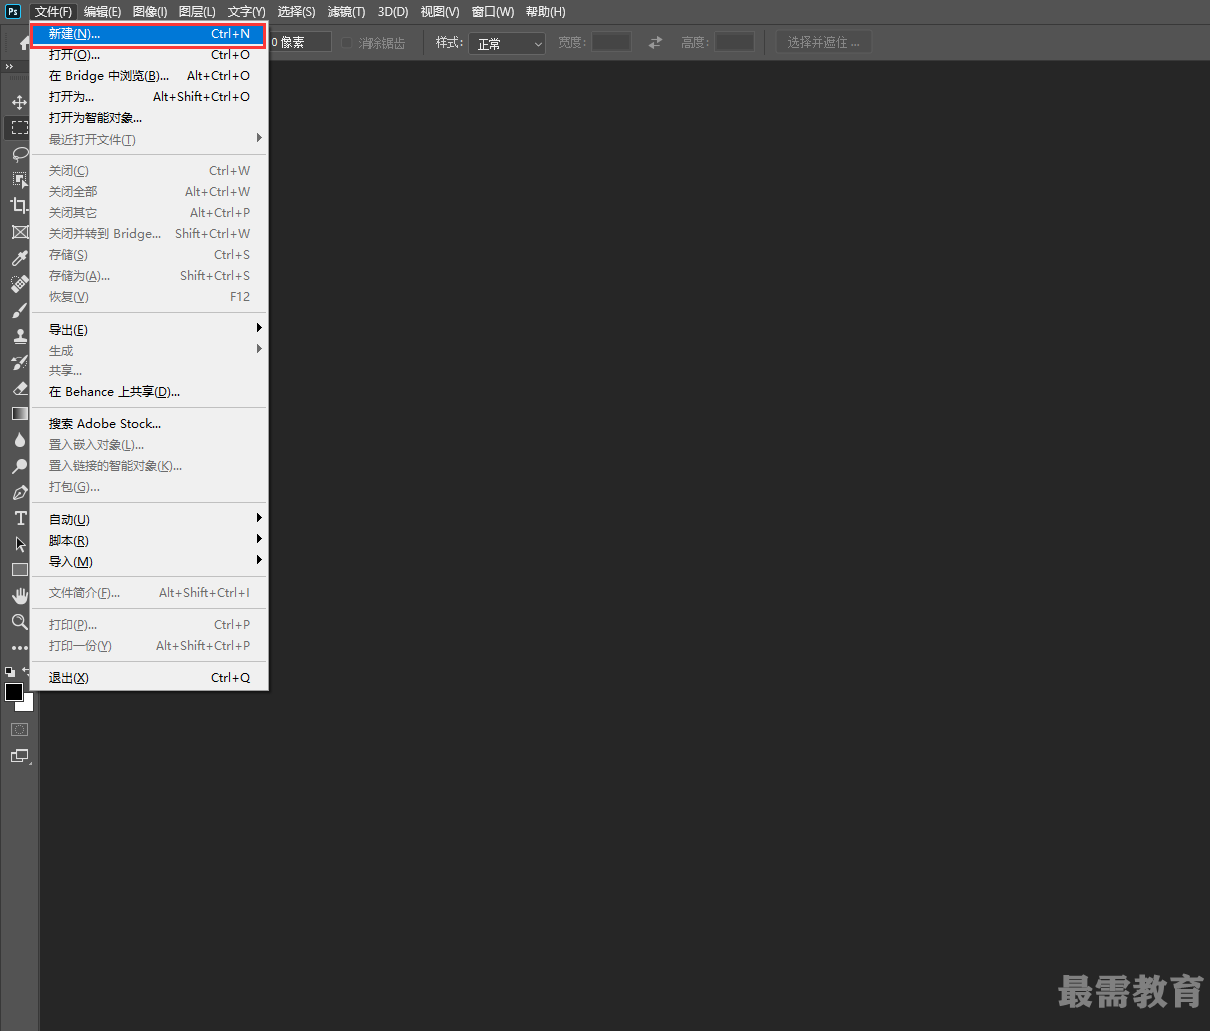The image size is (1210, 1031).
Task: Change screen mode icon
Action: point(19,756)
